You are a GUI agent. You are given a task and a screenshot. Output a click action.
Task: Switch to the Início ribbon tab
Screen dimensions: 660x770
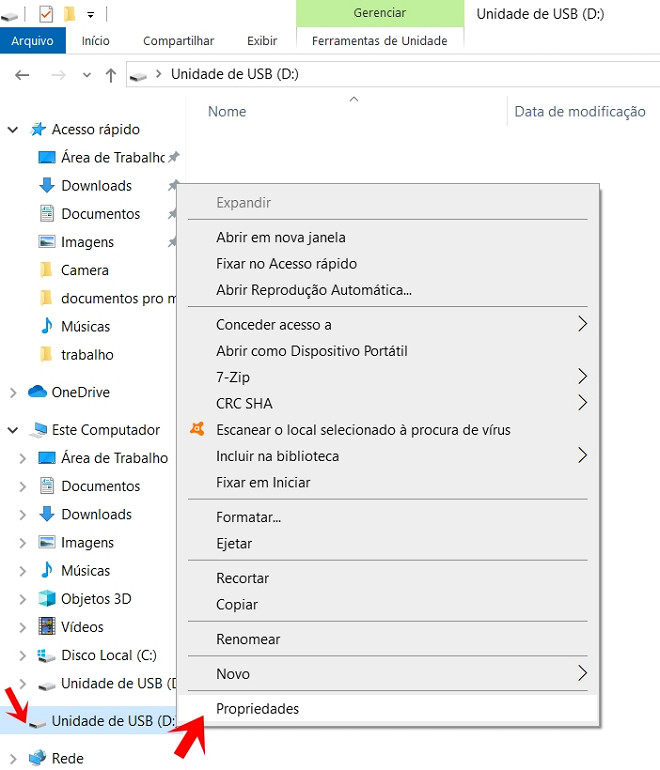point(95,40)
